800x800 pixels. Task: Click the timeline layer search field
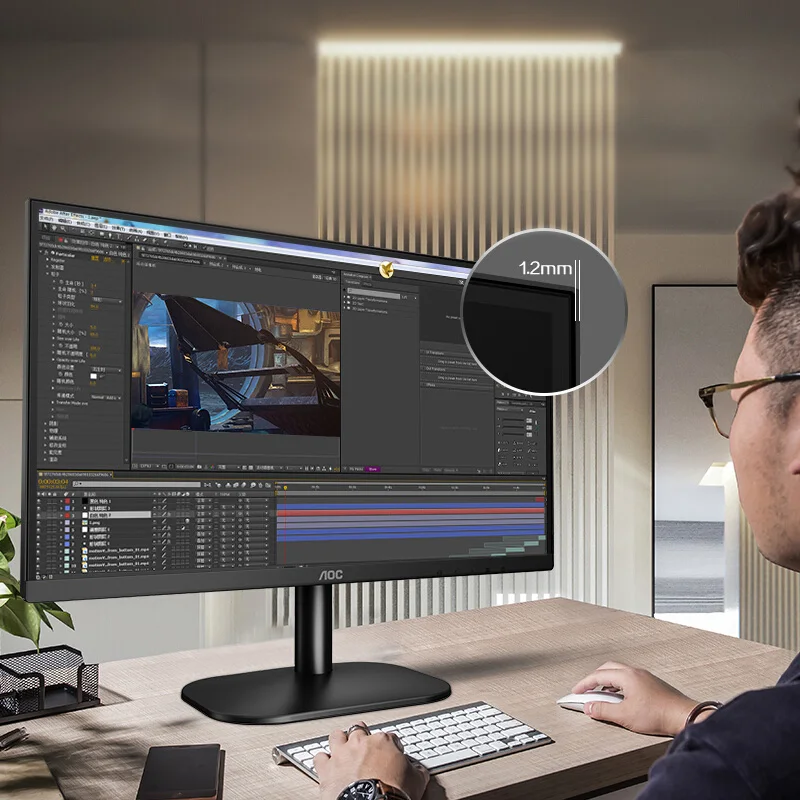click(136, 484)
